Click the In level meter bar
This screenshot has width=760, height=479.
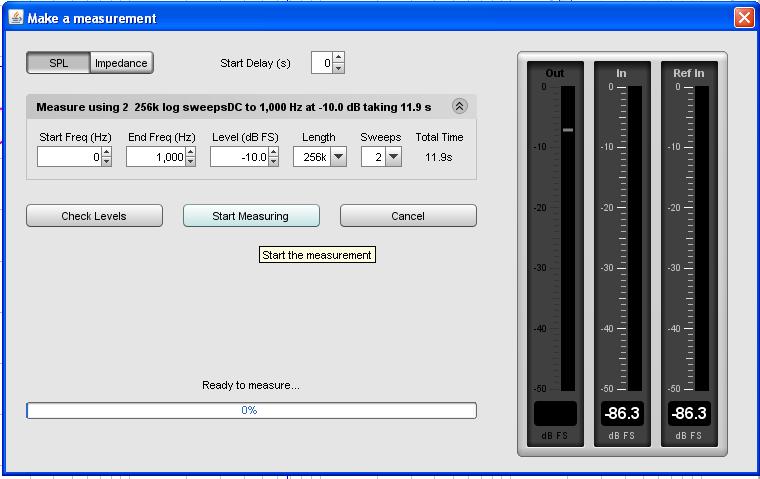coord(634,238)
